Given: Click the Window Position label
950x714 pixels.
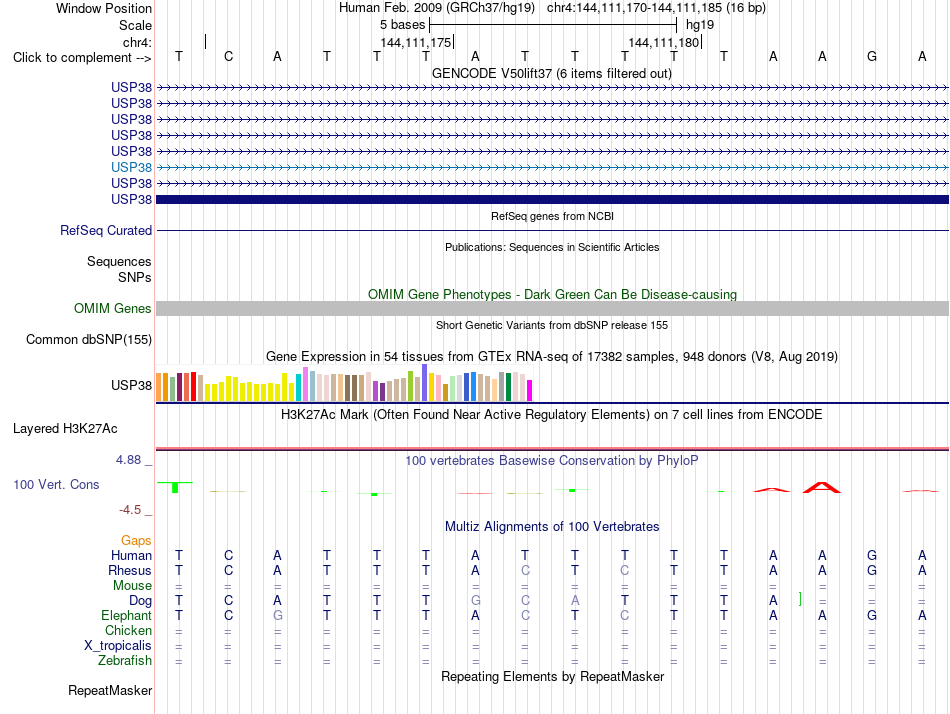Looking at the screenshot, I should point(104,8).
